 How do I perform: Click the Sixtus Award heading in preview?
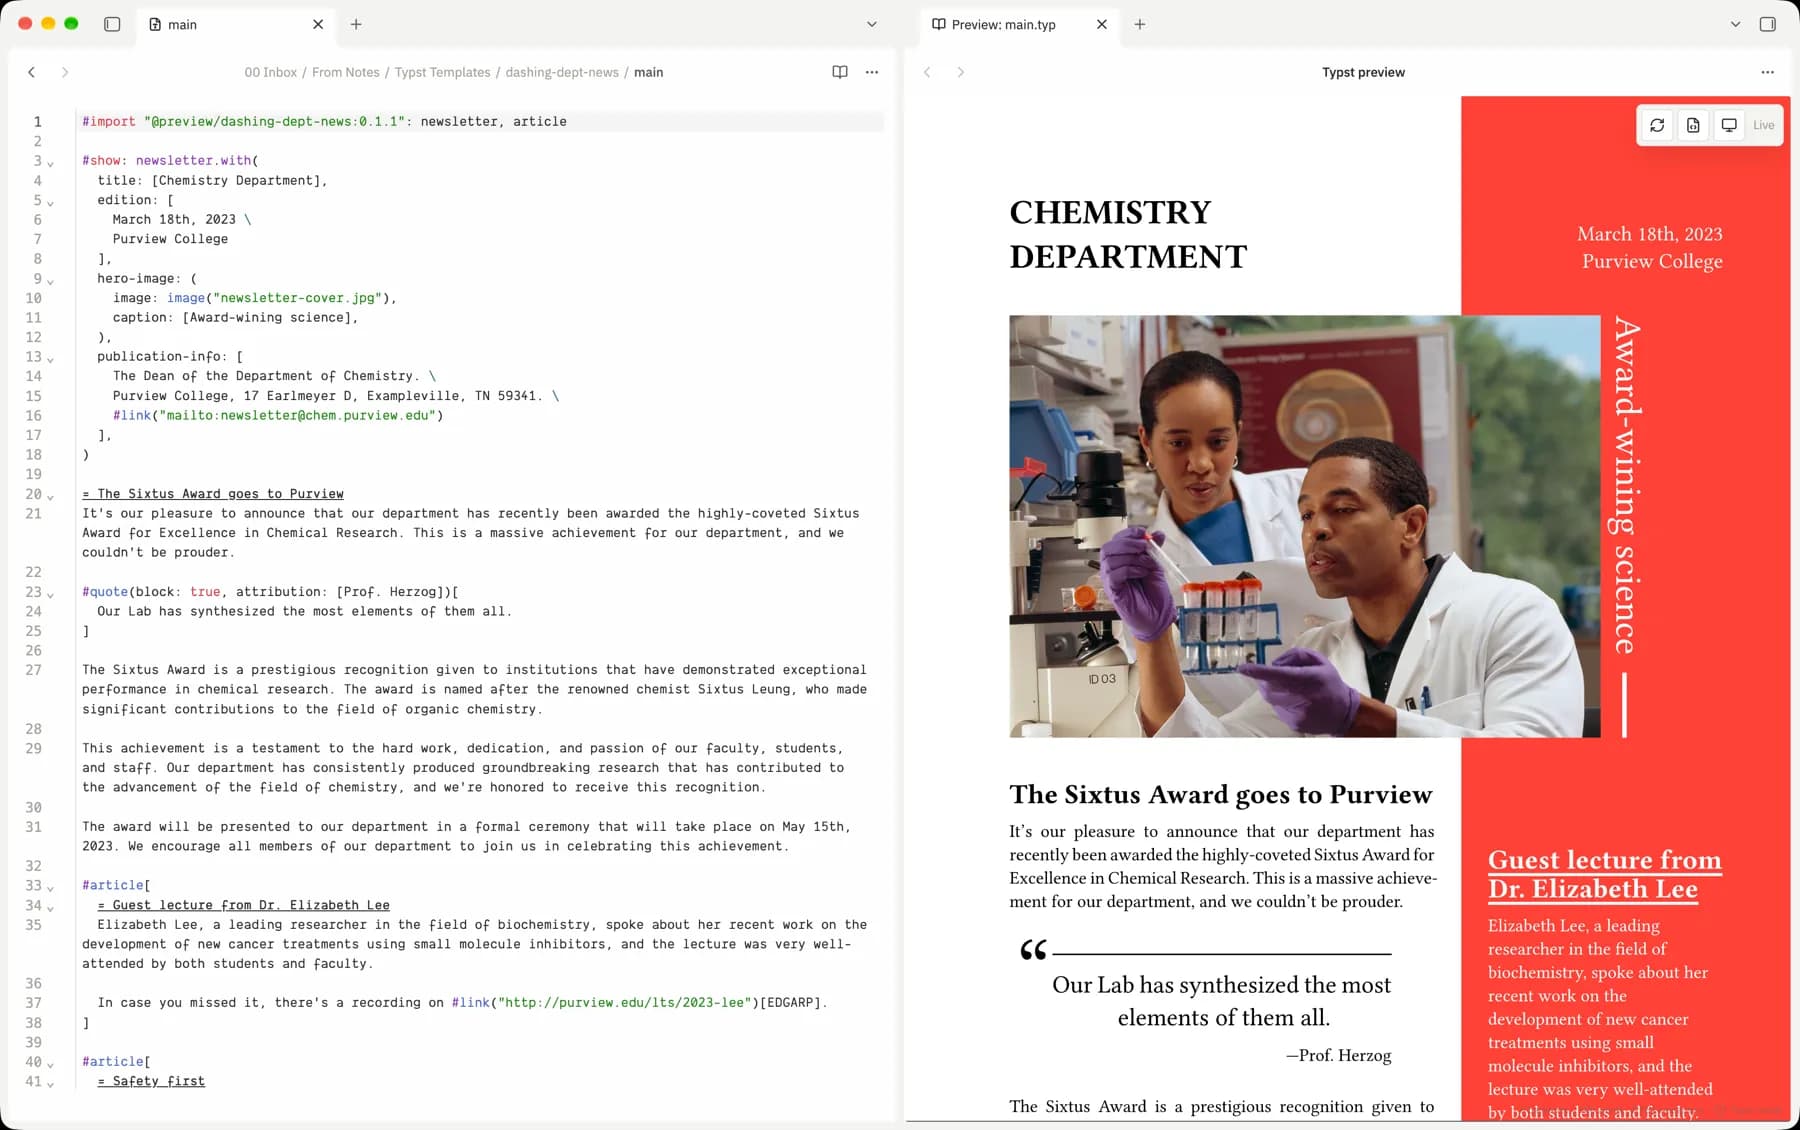(1220, 795)
